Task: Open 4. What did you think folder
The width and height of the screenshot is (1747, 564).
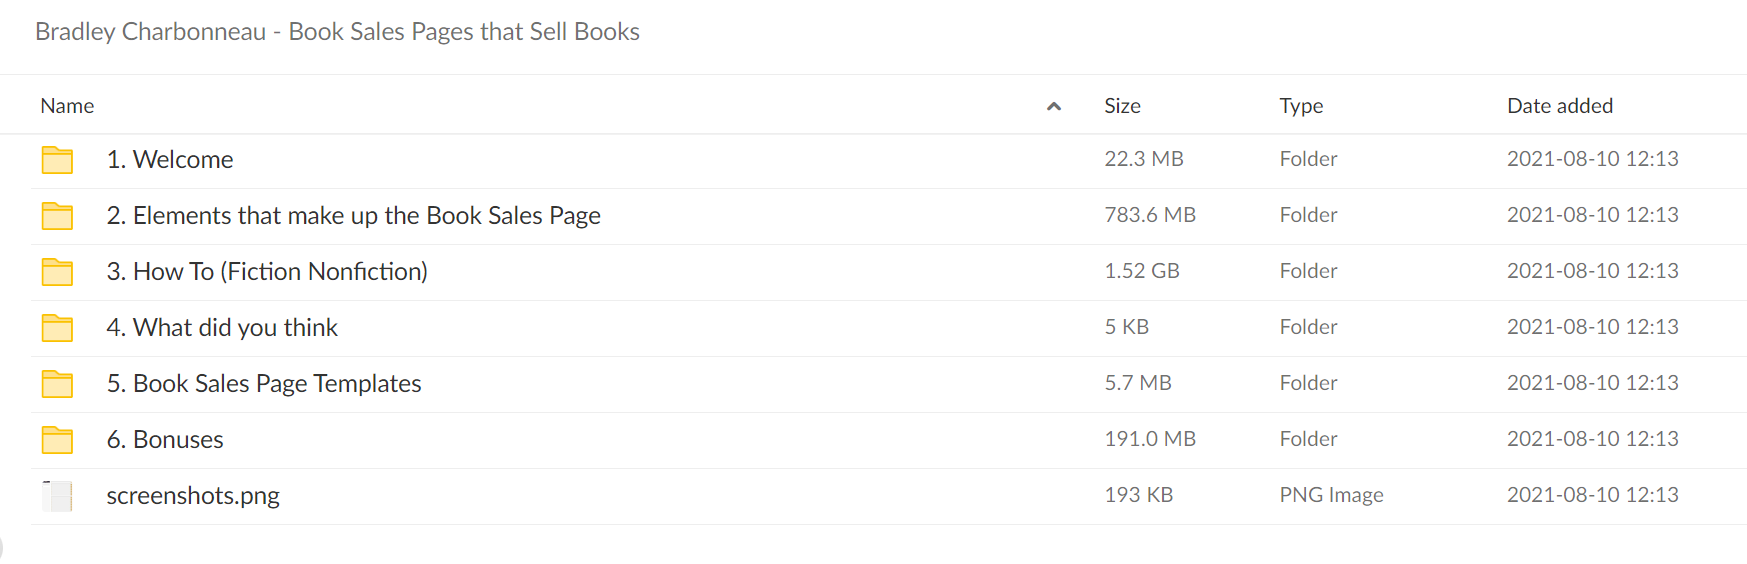Action: (222, 328)
